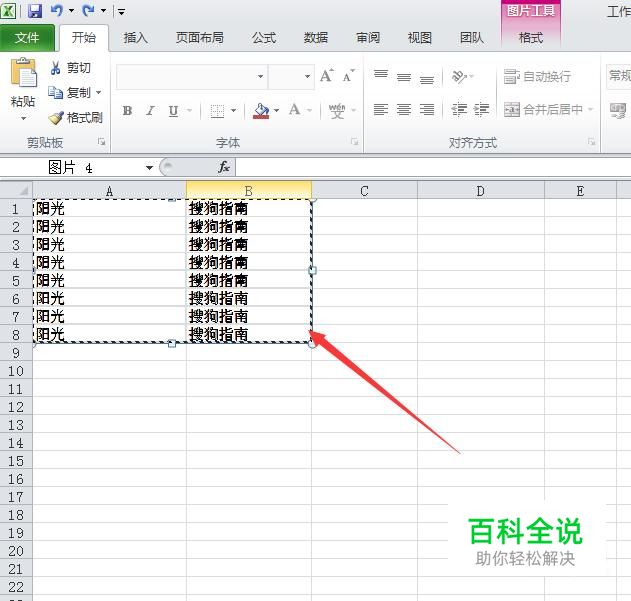
Task: Align text right
Action: [427, 109]
